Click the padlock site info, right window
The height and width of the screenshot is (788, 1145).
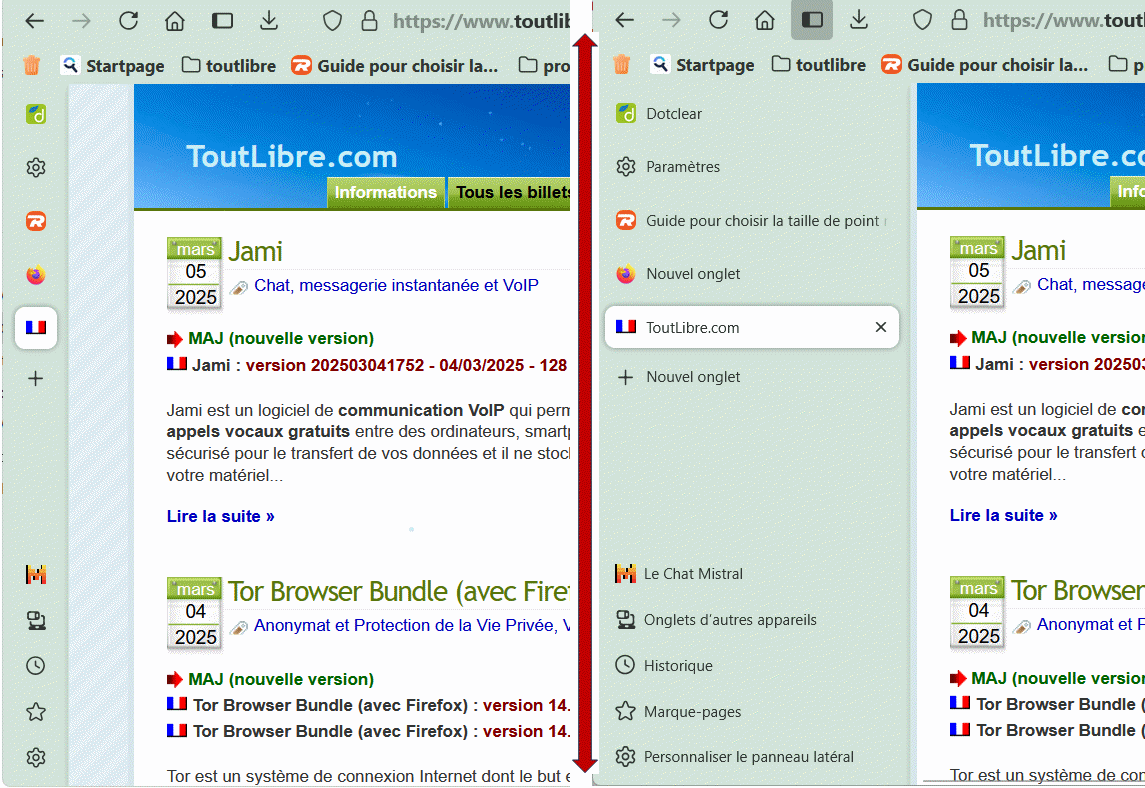pos(960,20)
